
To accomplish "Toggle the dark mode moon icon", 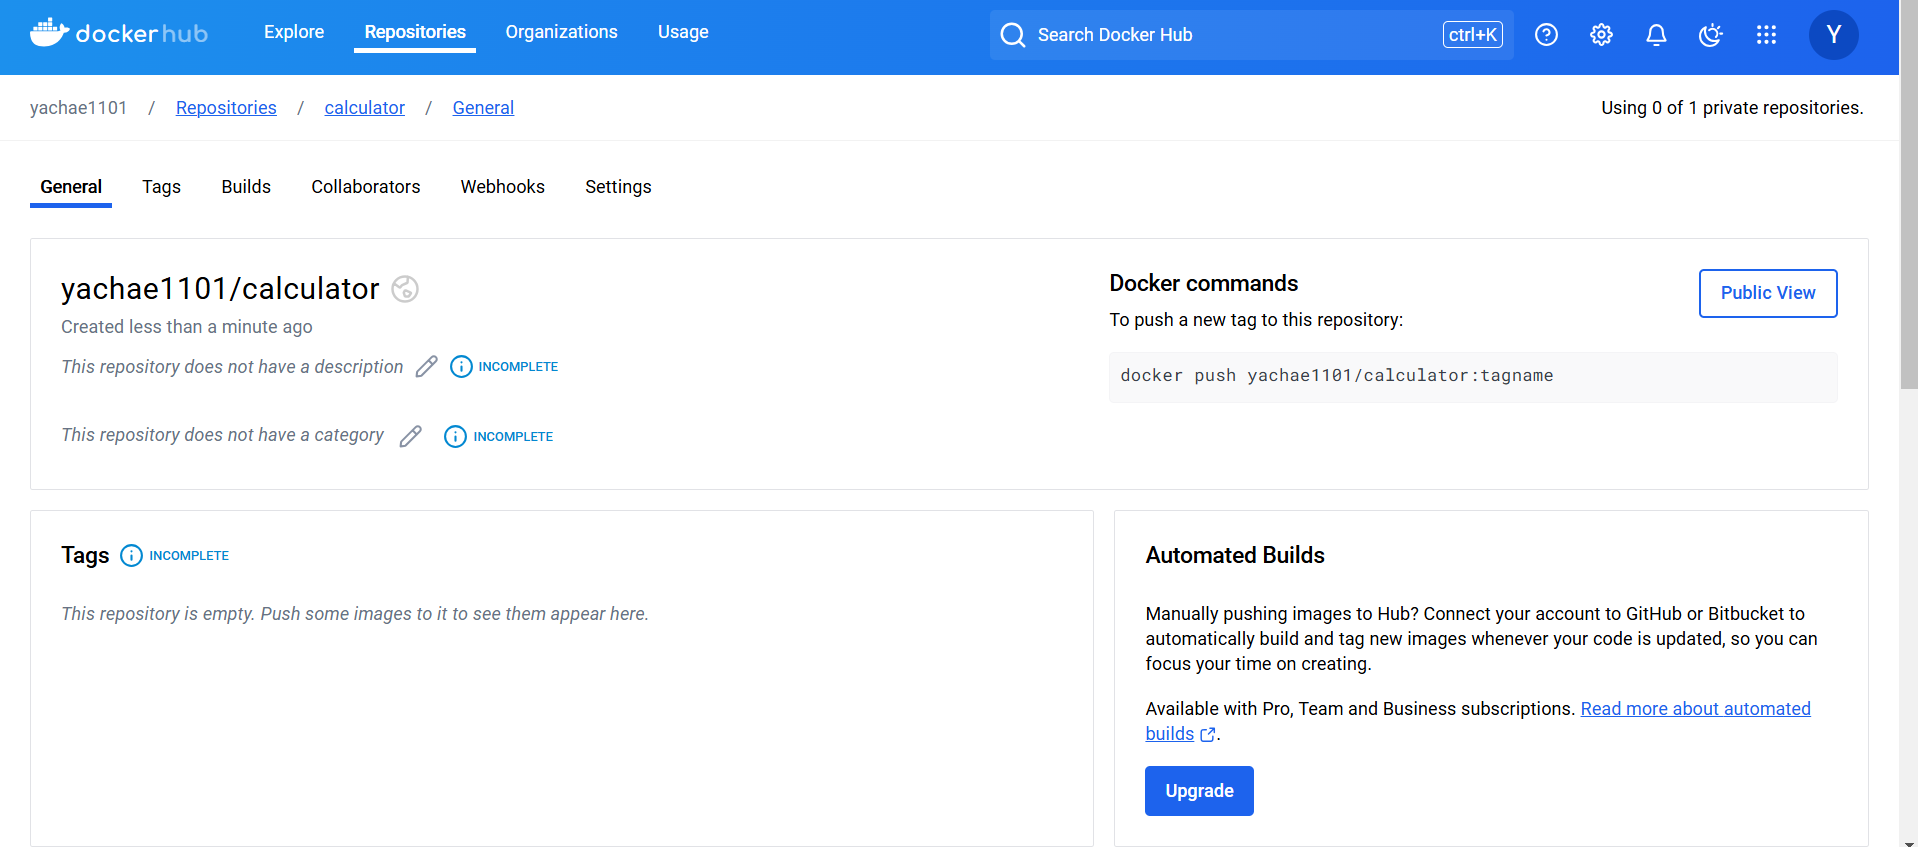I will click(1711, 35).
